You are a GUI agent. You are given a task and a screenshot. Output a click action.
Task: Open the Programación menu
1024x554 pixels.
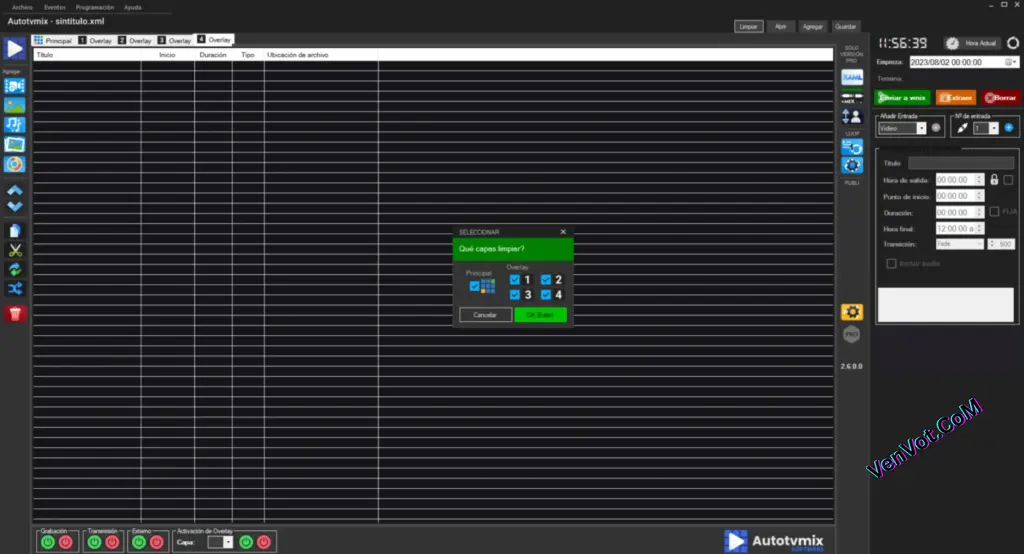click(95, 7)
